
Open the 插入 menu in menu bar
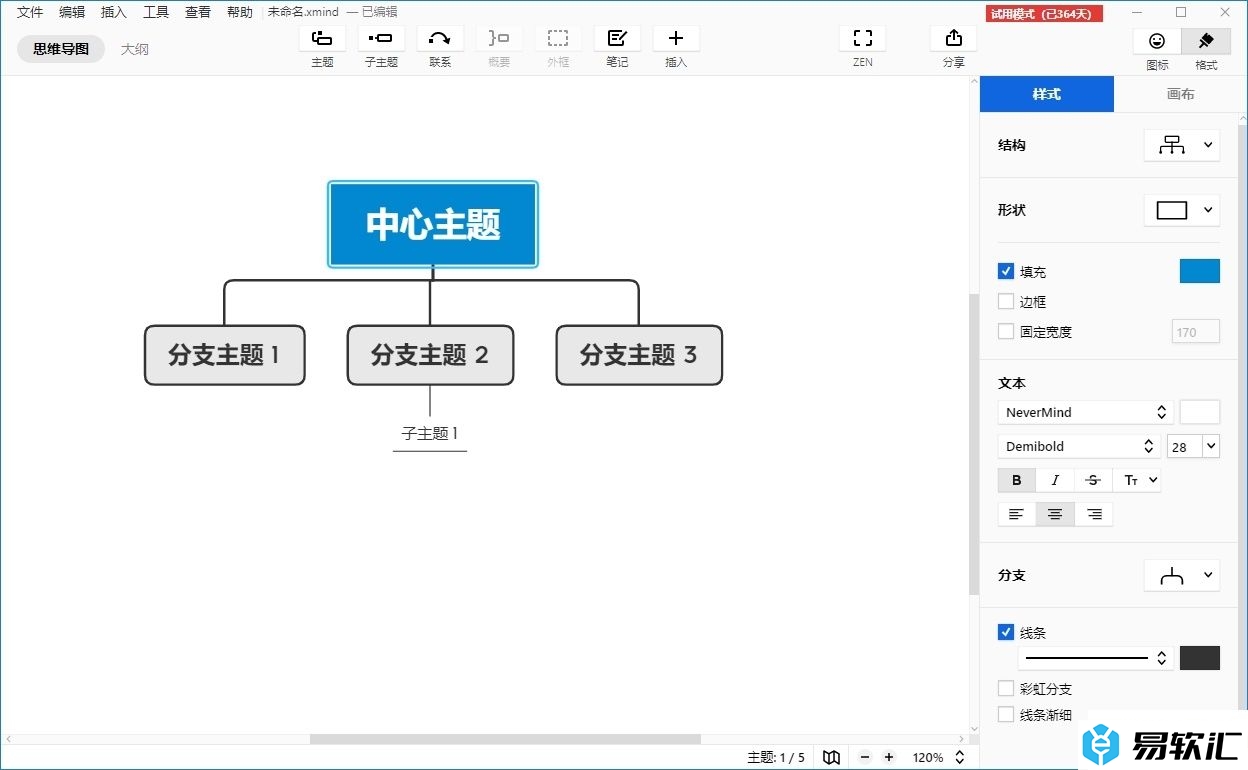(114, 12)
